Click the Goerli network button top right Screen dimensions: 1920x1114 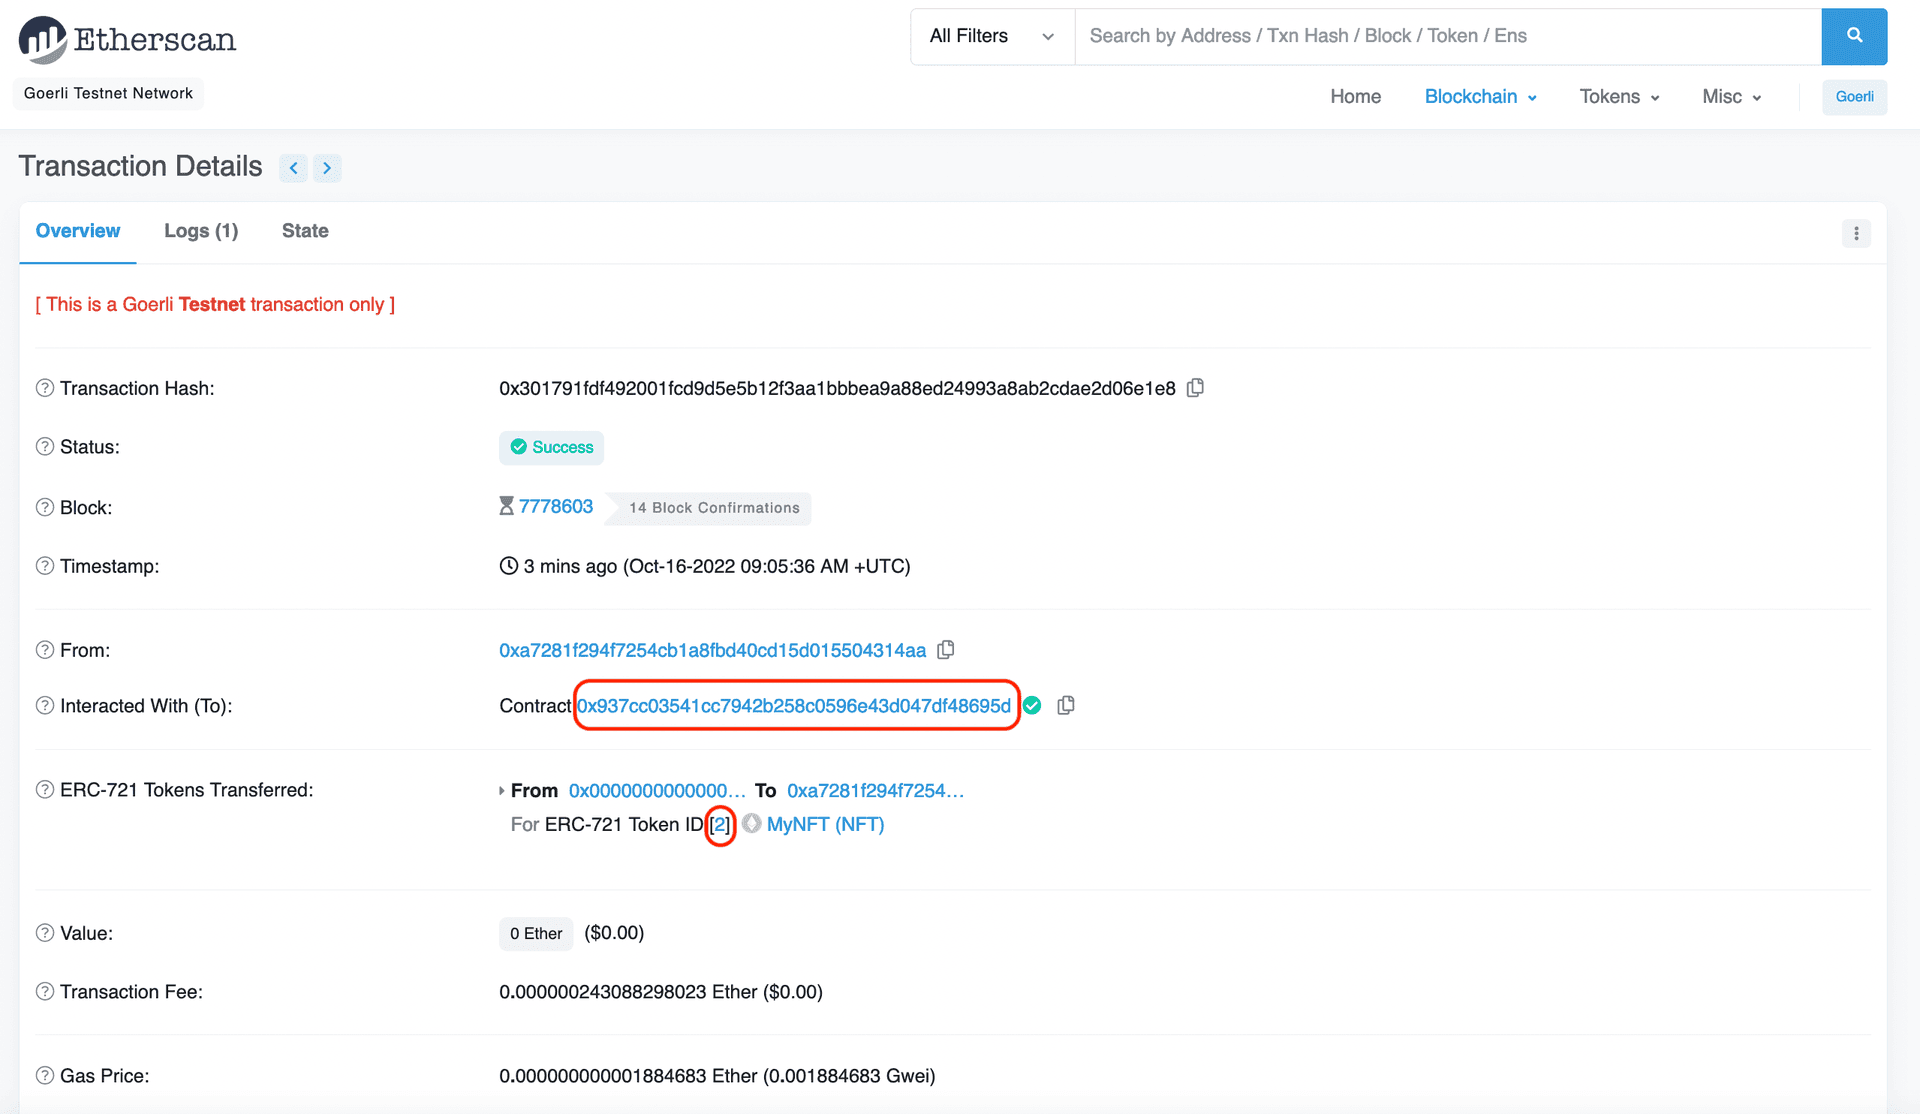tap(1855, 95)
